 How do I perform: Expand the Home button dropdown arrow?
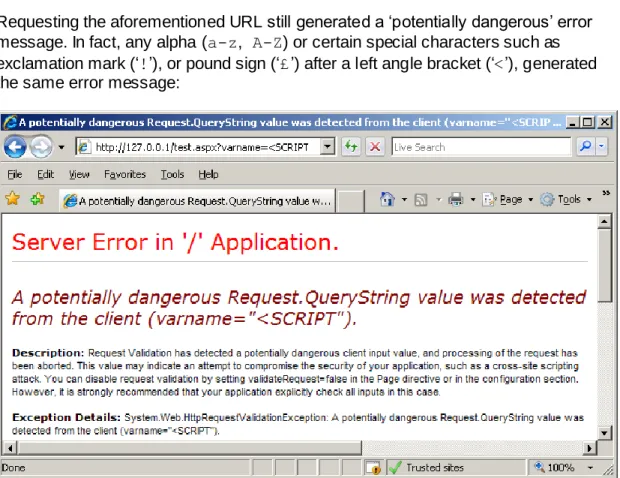click(404, 200)
